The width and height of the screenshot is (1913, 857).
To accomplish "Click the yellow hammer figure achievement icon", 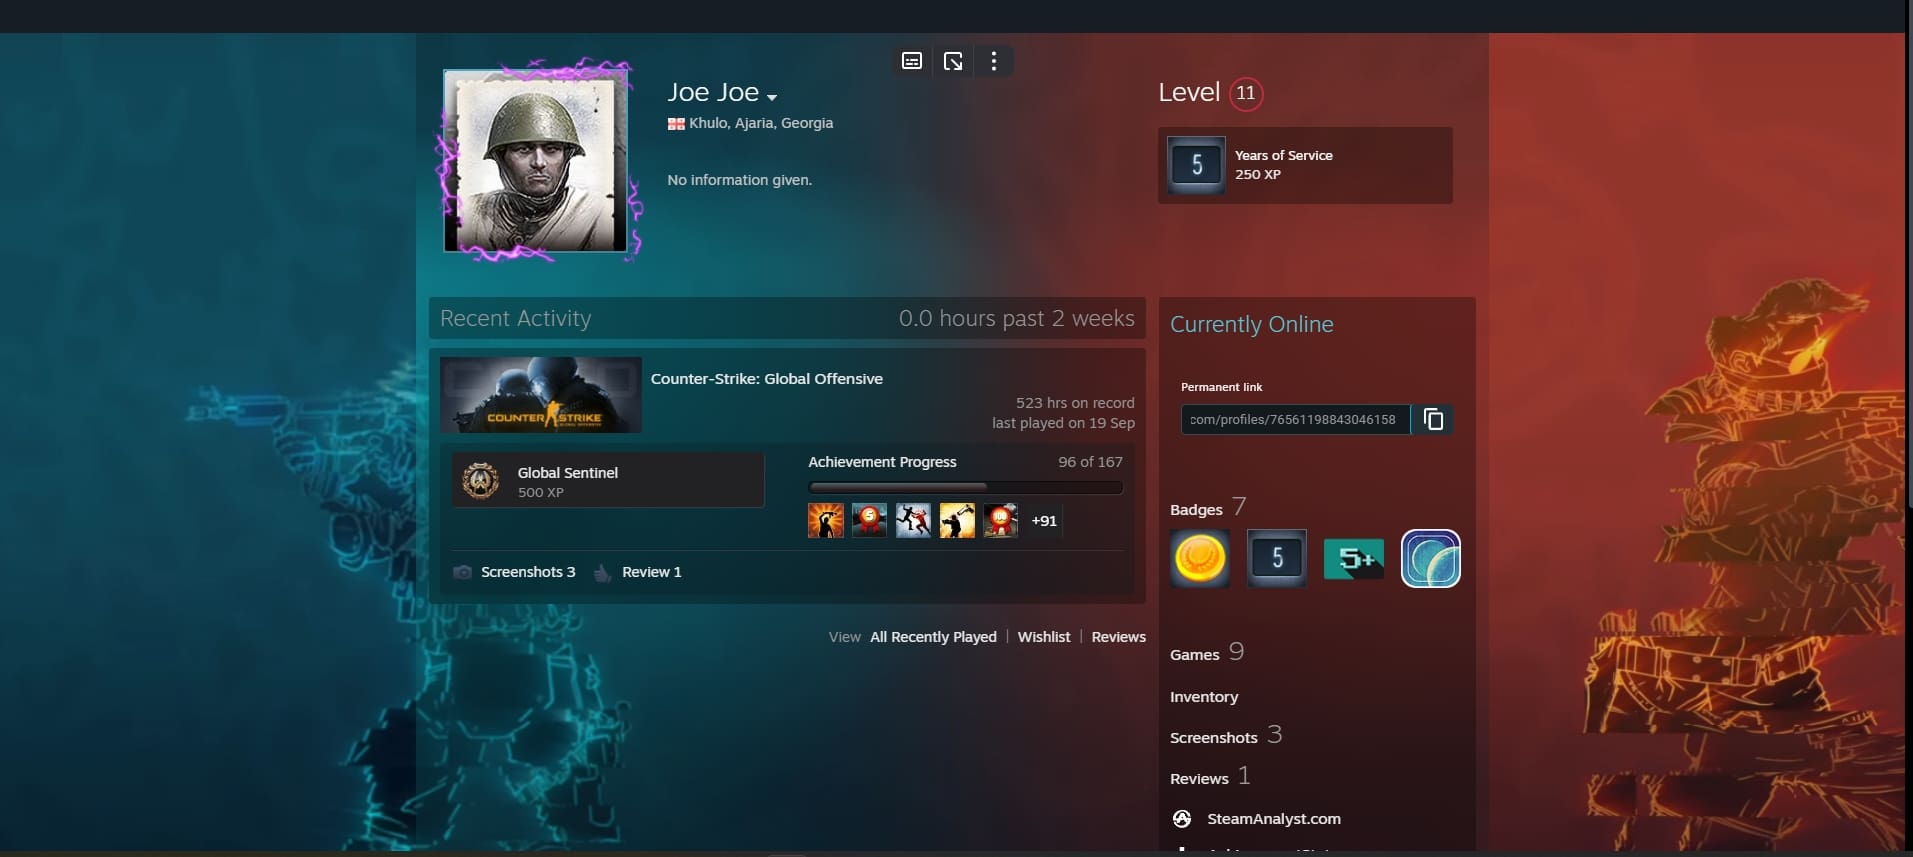I will [x=957, y=520].
